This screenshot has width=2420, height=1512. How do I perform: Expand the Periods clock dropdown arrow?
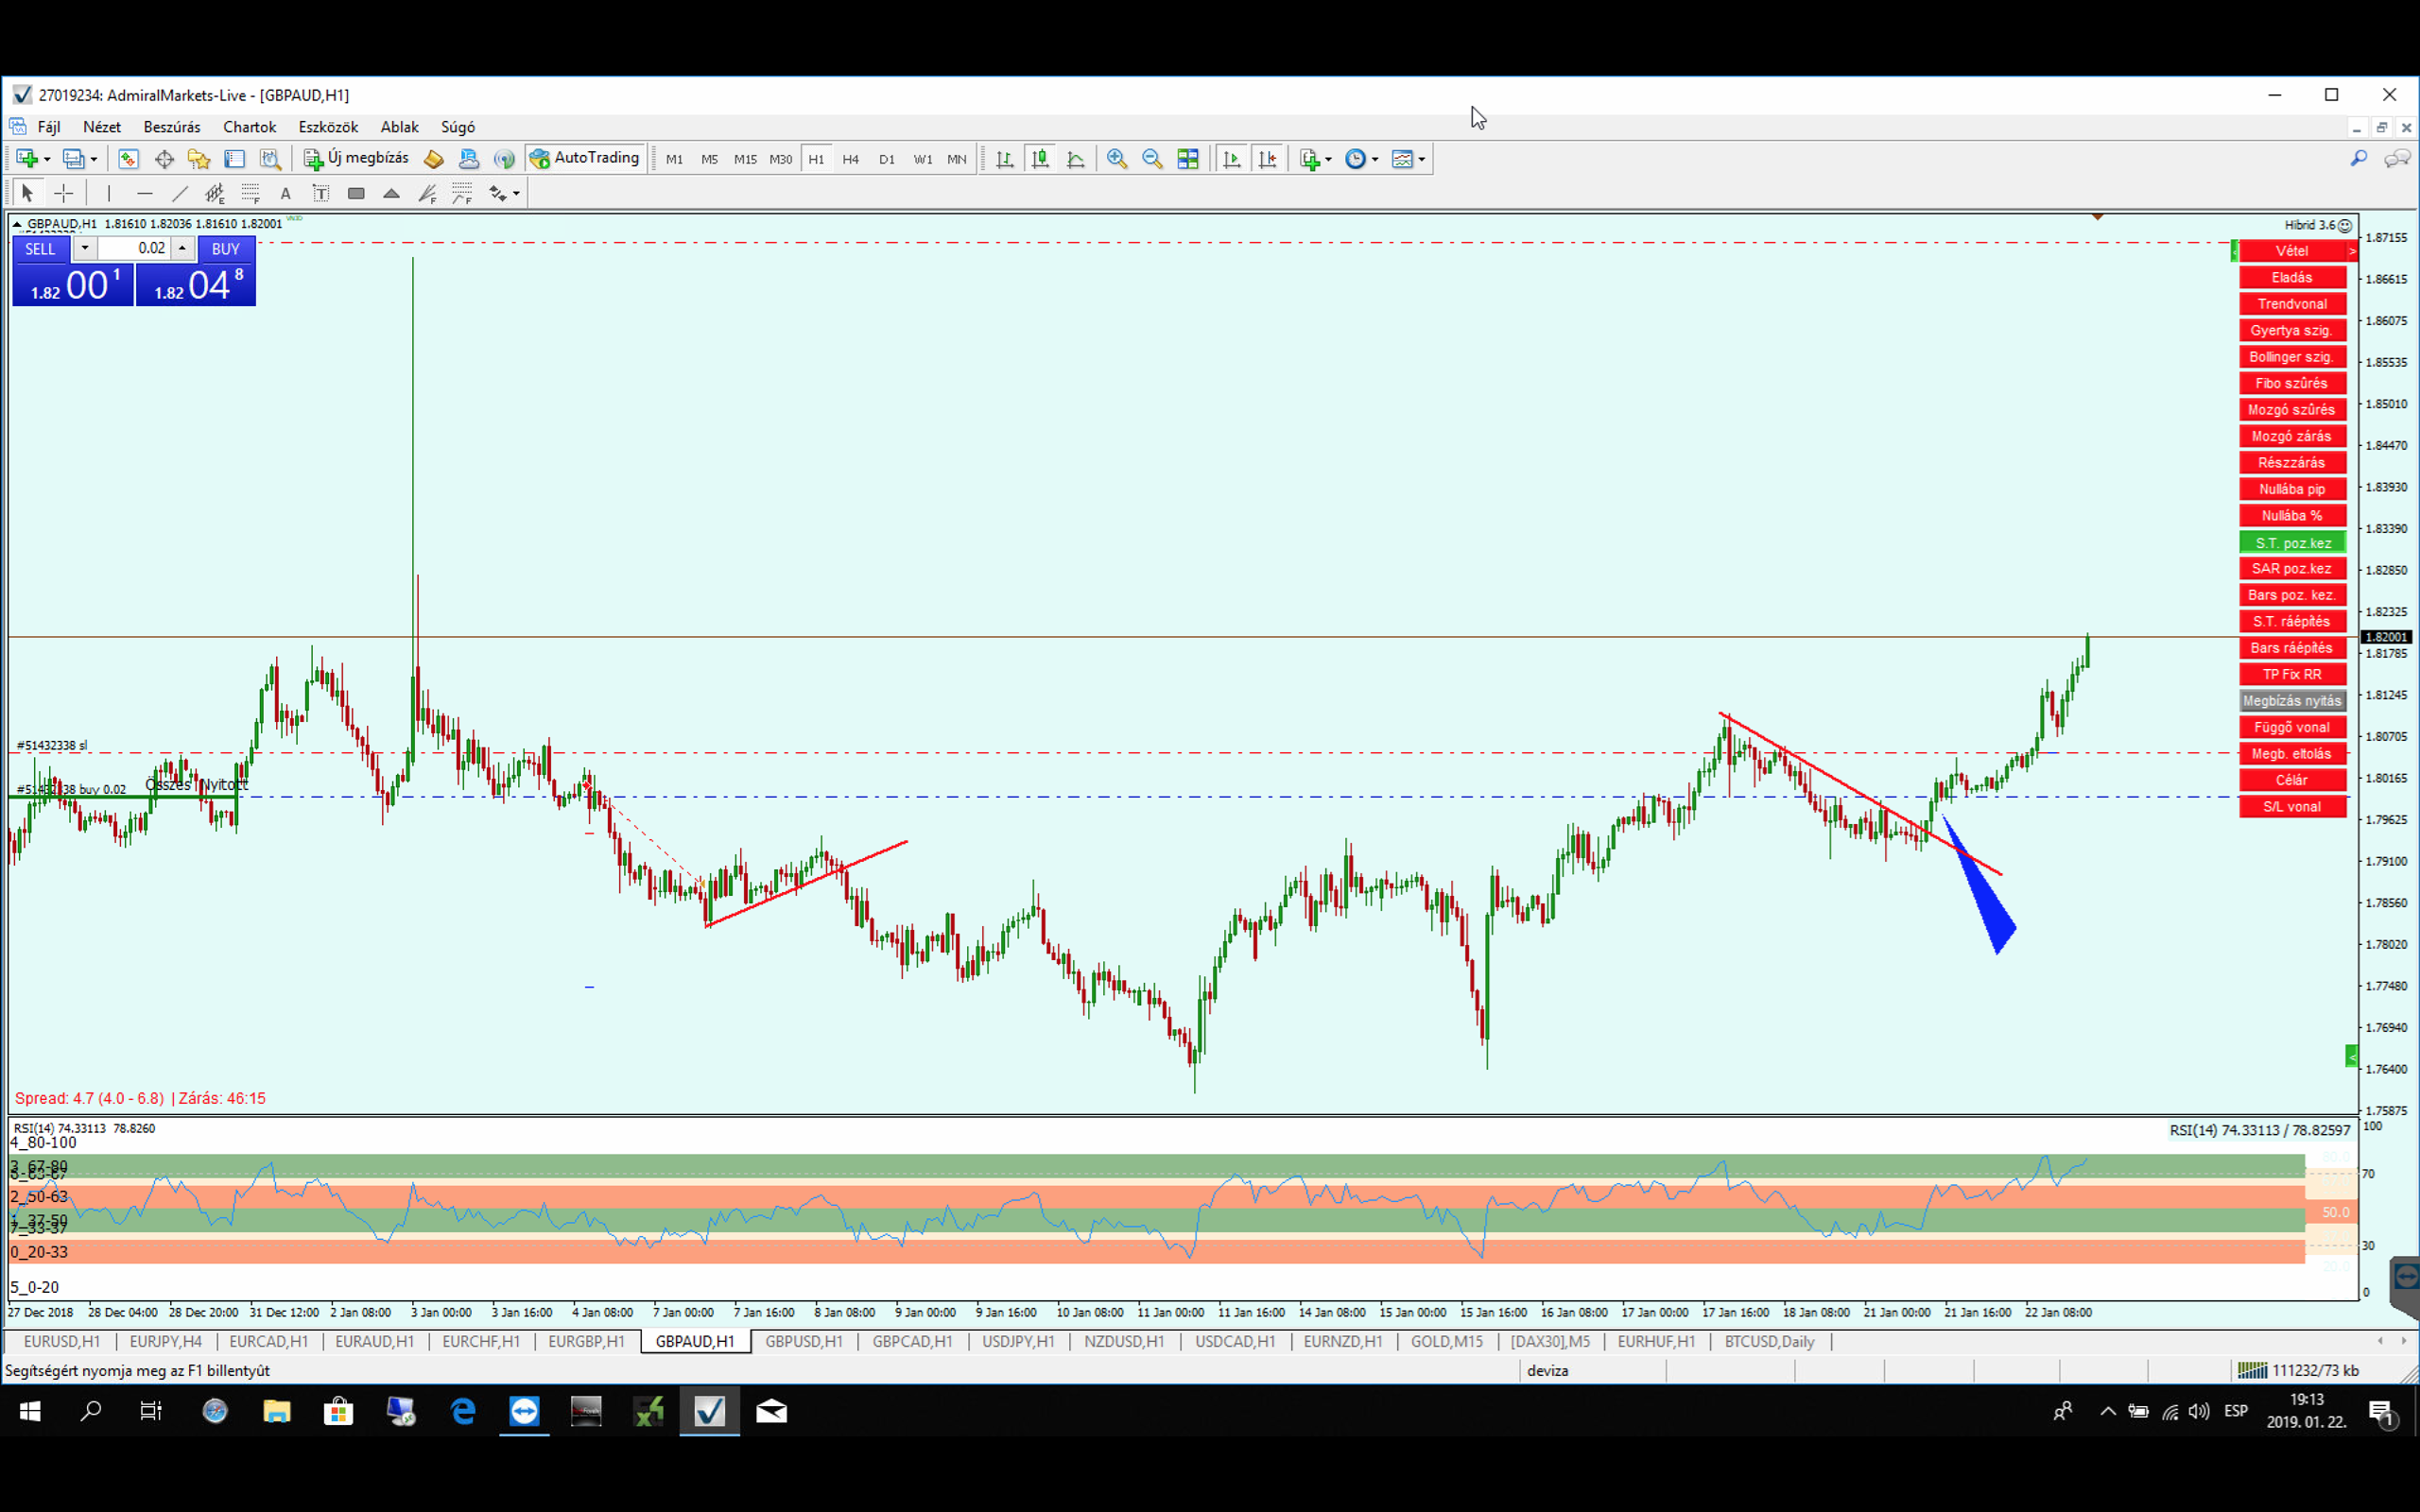(1375, 160)
